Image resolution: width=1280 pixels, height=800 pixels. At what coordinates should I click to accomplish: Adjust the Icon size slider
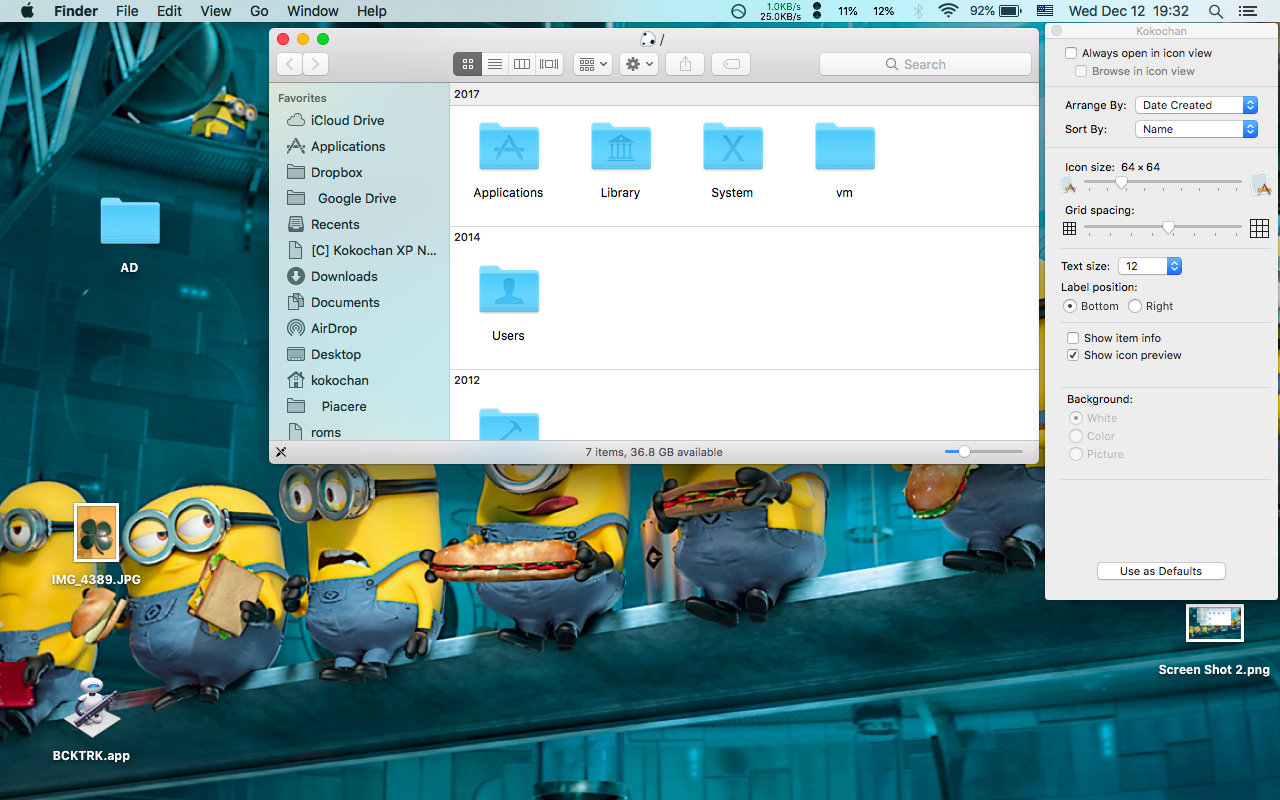pos(1122,183)
